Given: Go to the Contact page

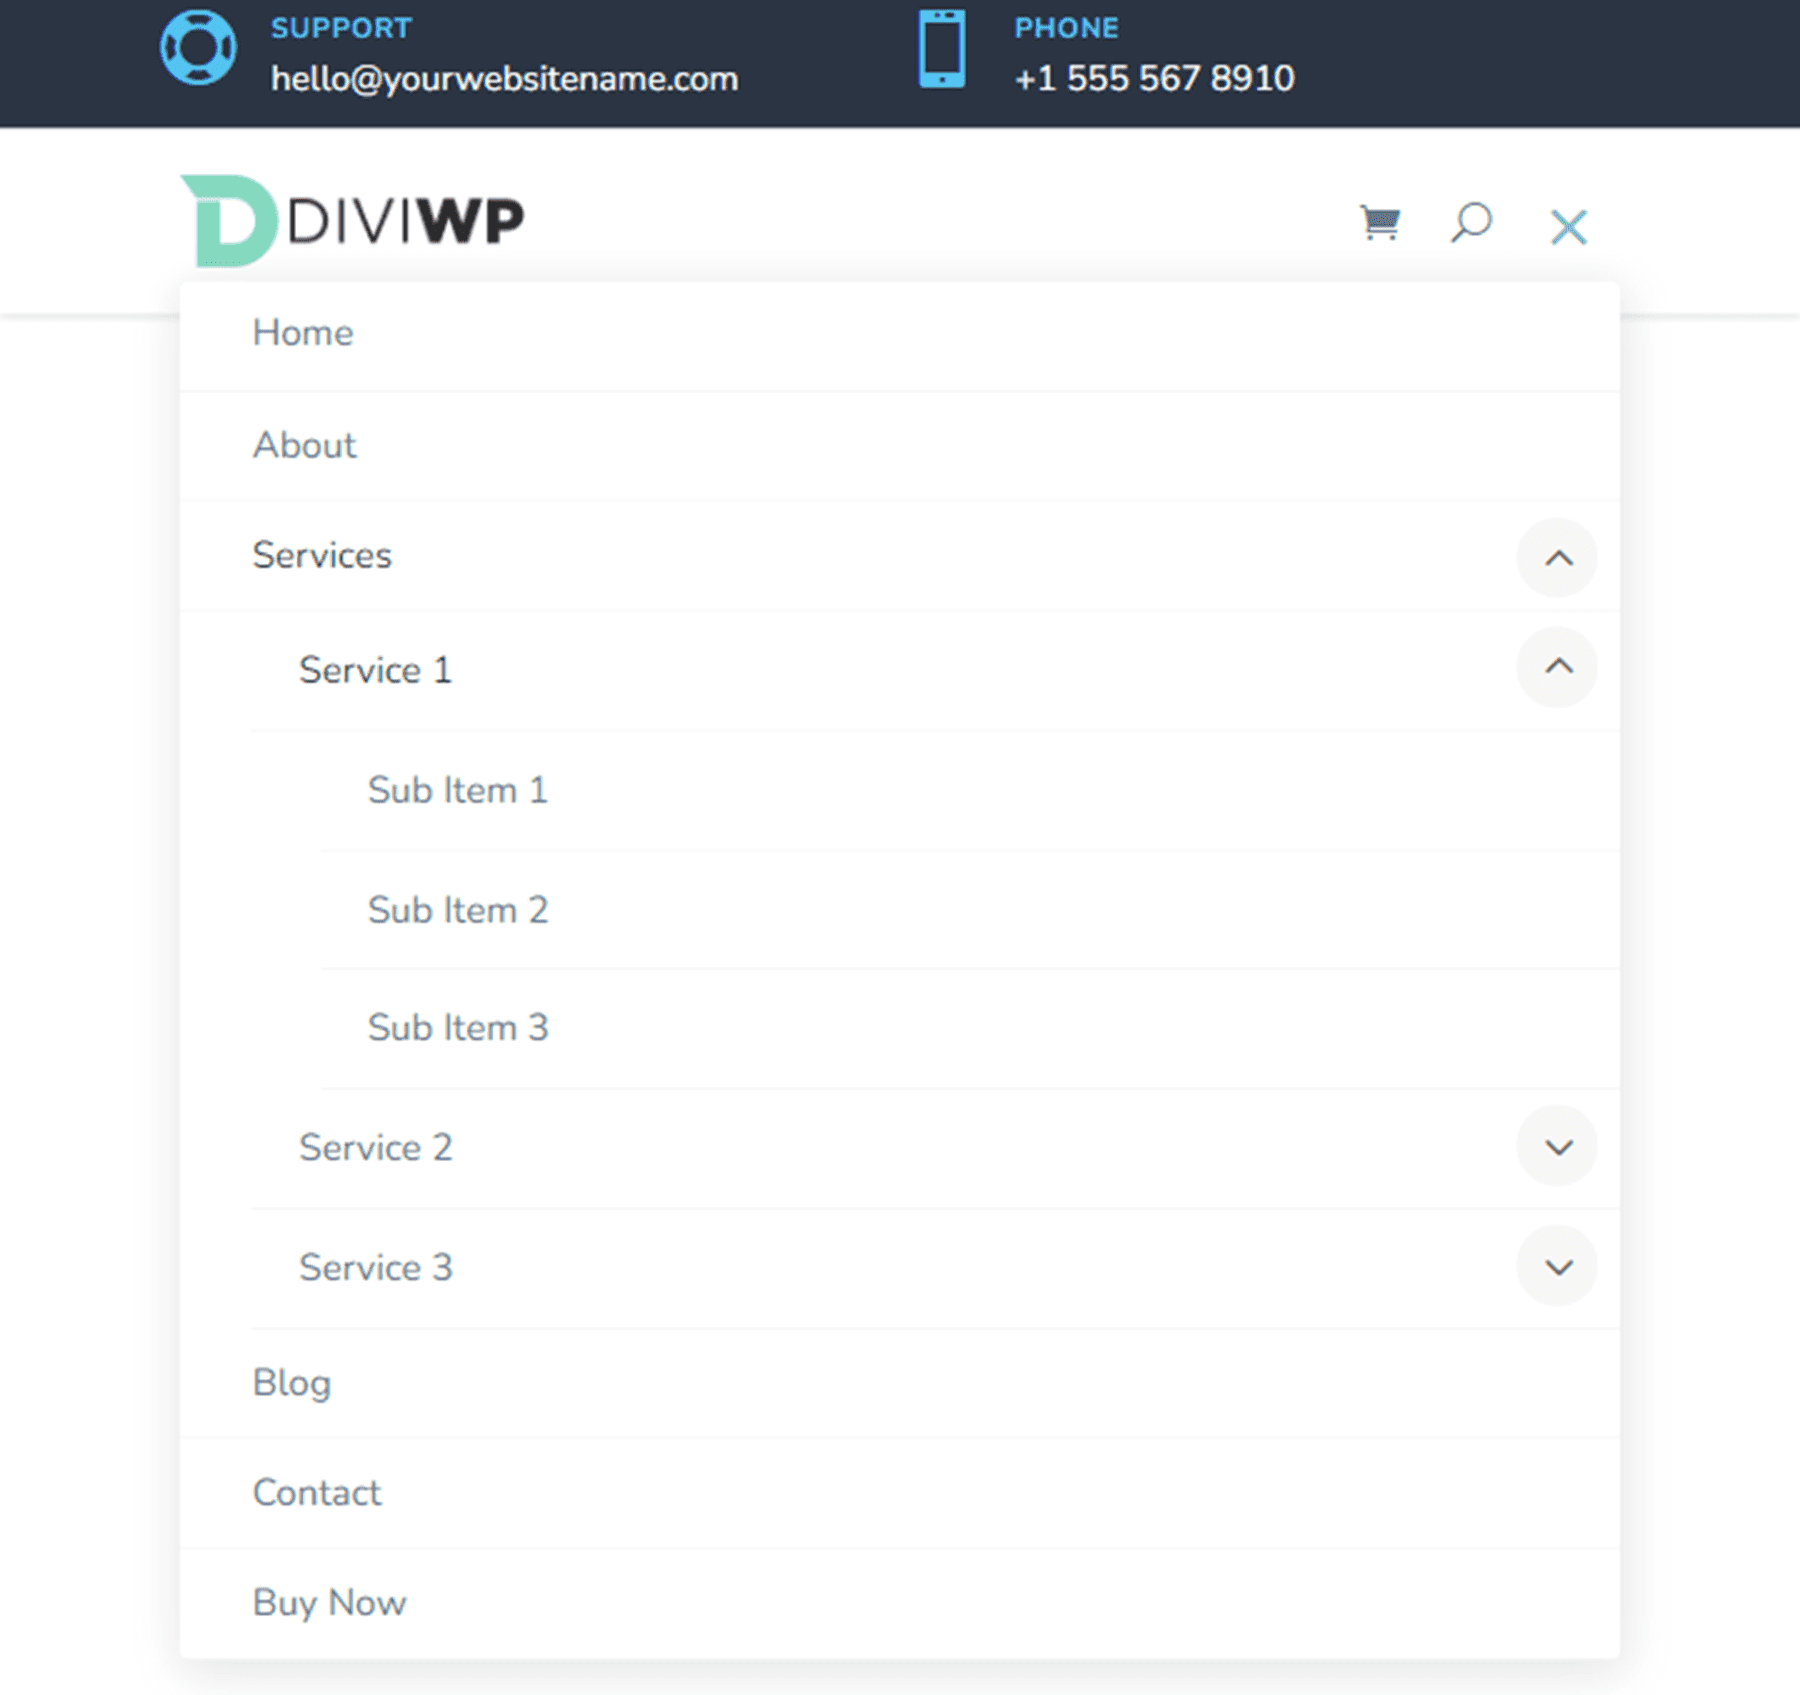Looking at the screenshot, I should 317,1492.
